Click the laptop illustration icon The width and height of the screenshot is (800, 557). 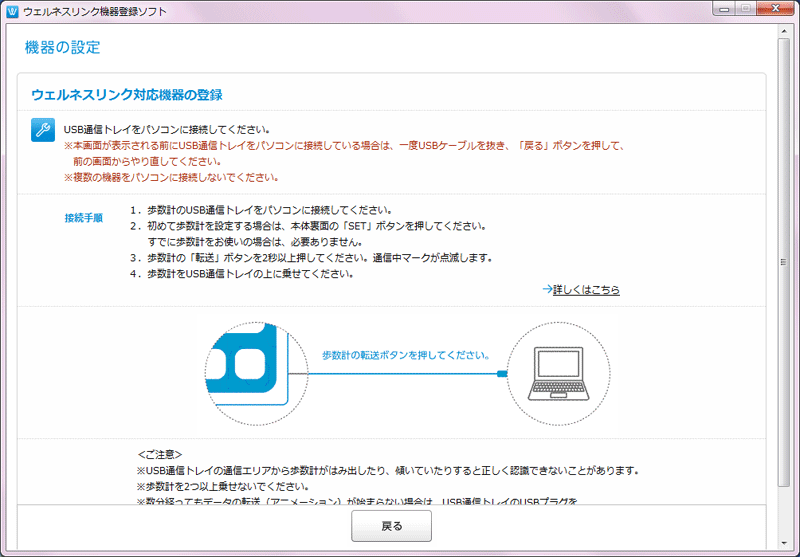click(558, 373)
